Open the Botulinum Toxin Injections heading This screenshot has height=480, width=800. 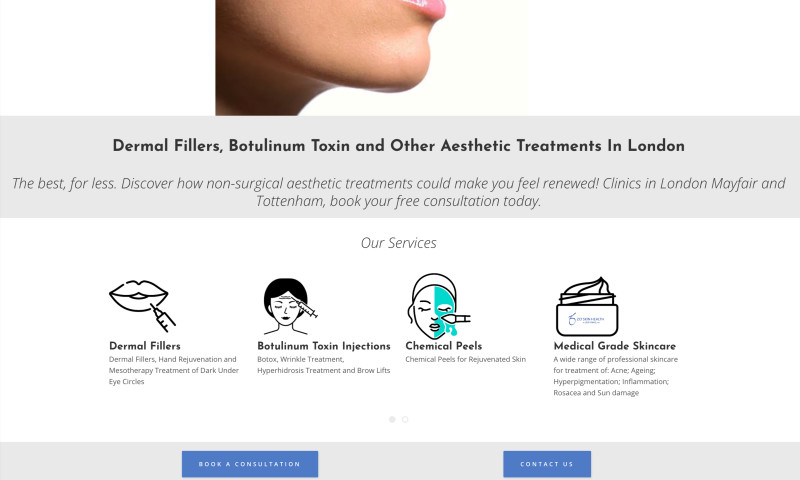[323, 346]
